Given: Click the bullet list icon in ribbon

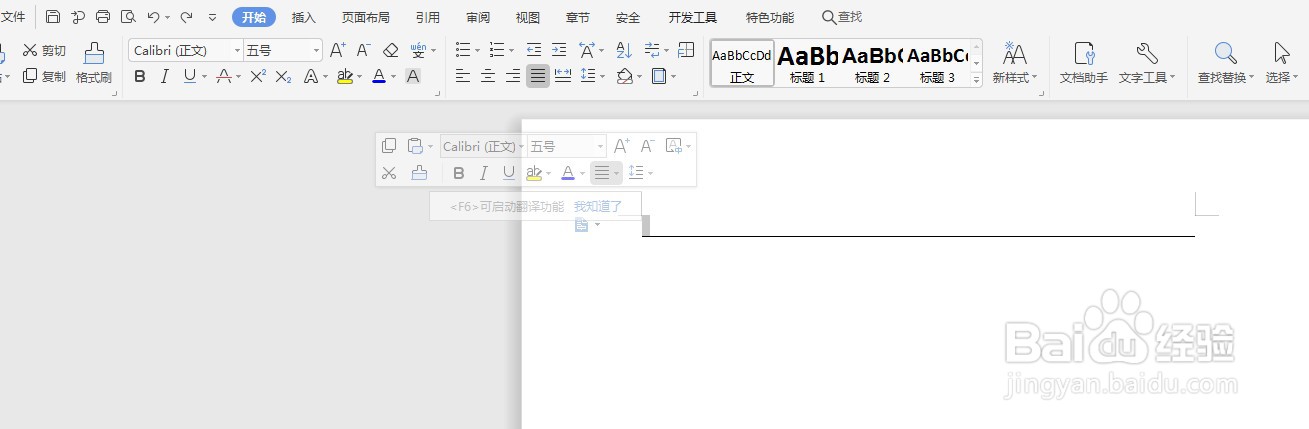Looking at the screenshot, I should (462, 50).
